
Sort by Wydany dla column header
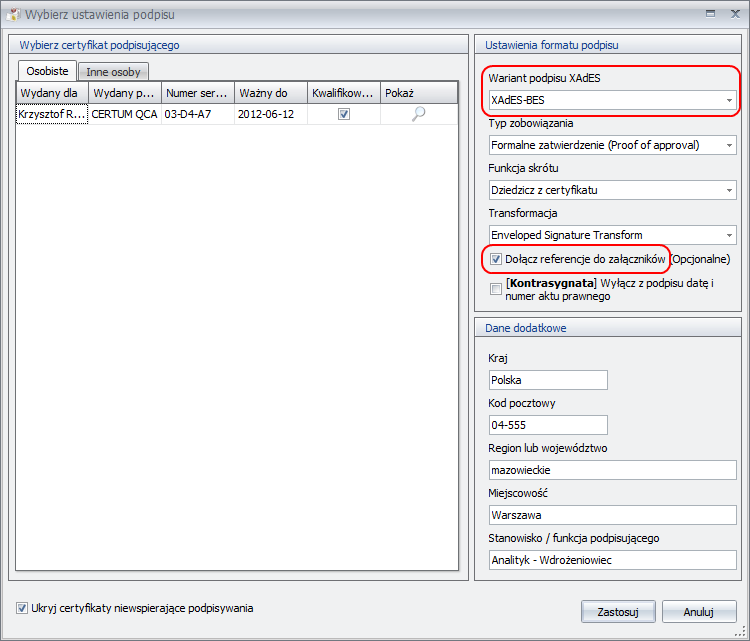point(52,93)
